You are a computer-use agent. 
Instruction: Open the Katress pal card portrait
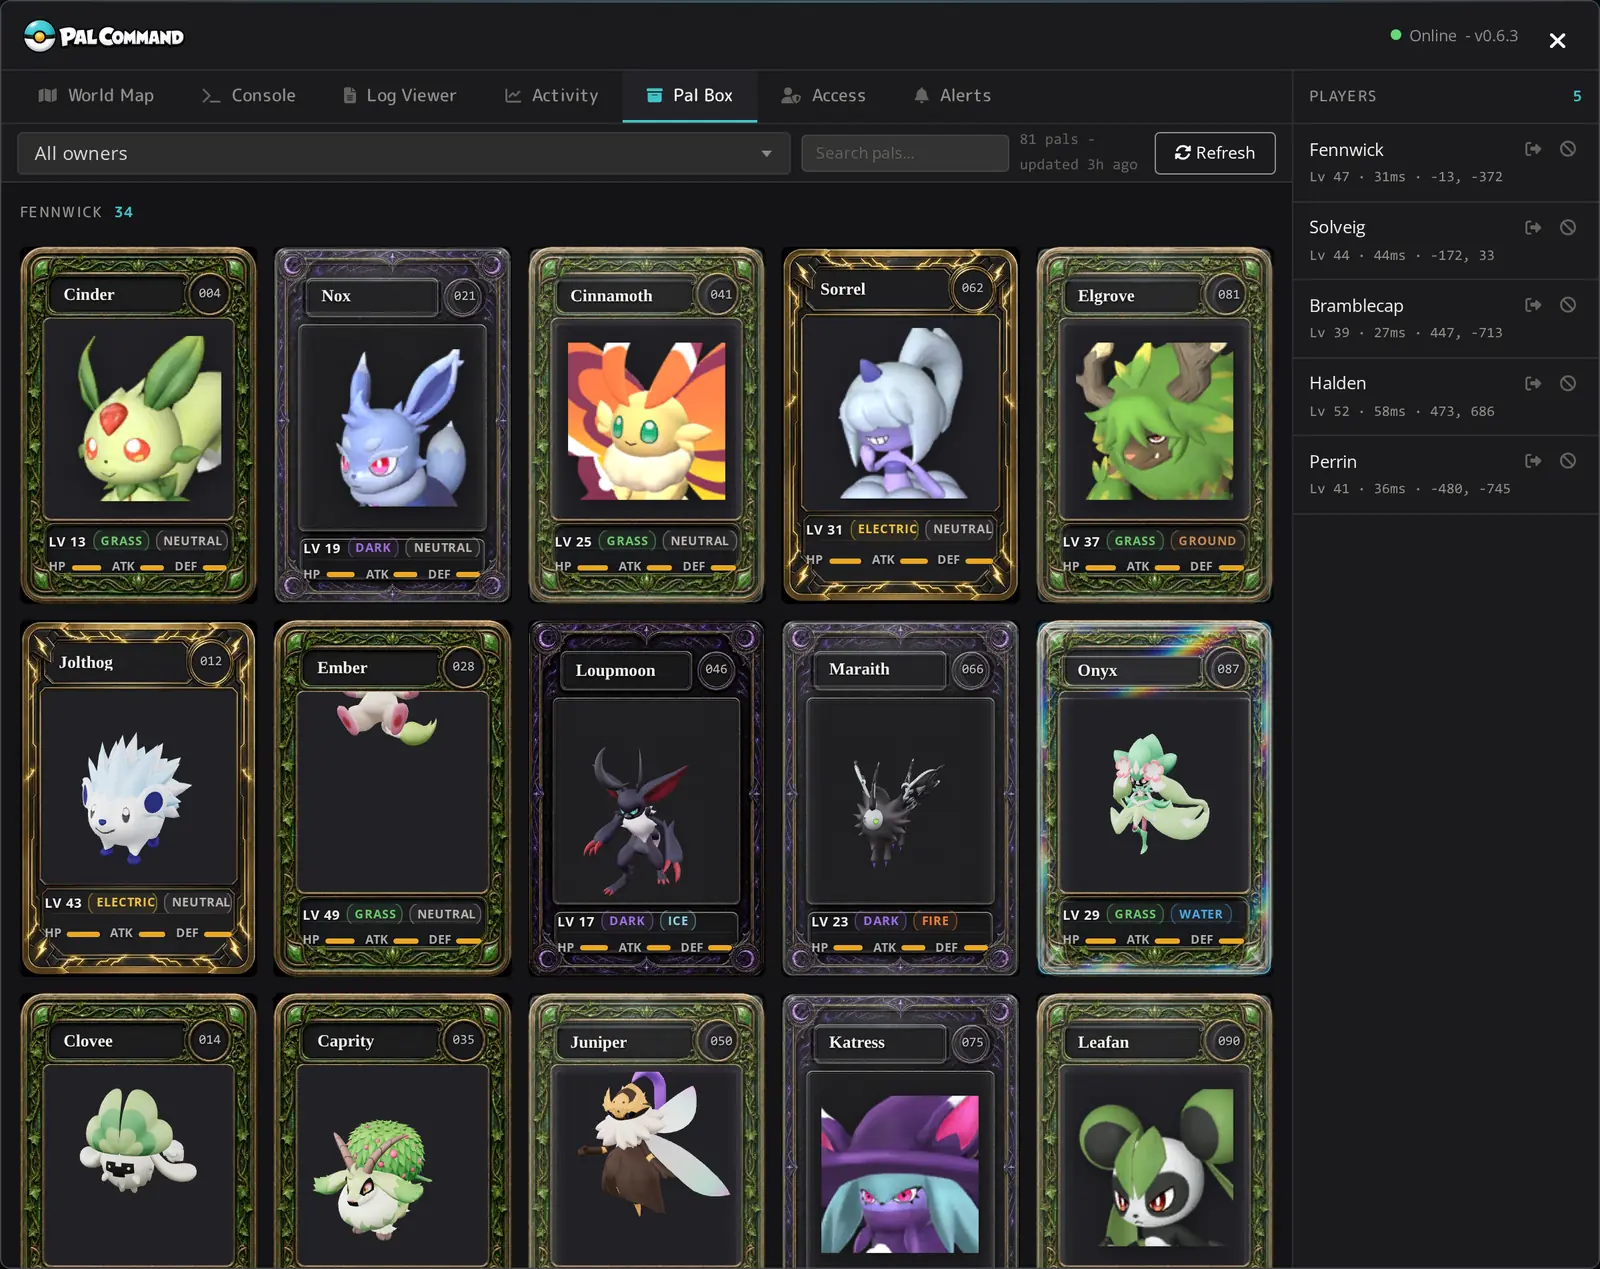pos(900,1172)
